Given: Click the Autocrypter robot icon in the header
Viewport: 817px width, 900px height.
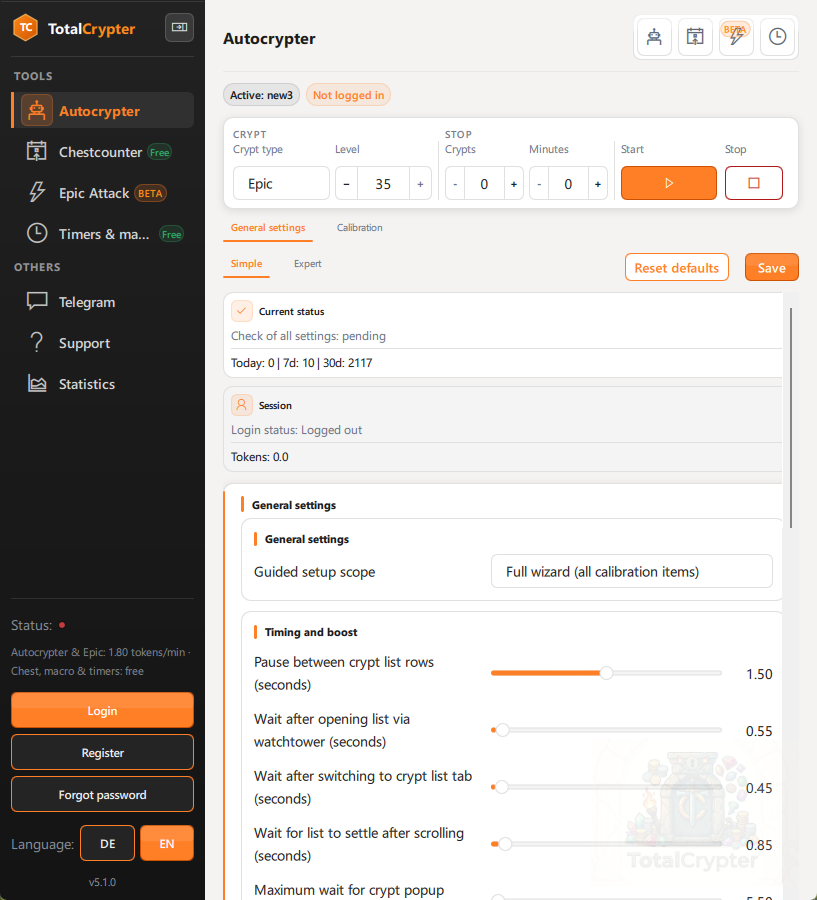Looking at the screenshot, I should point(654,37).
